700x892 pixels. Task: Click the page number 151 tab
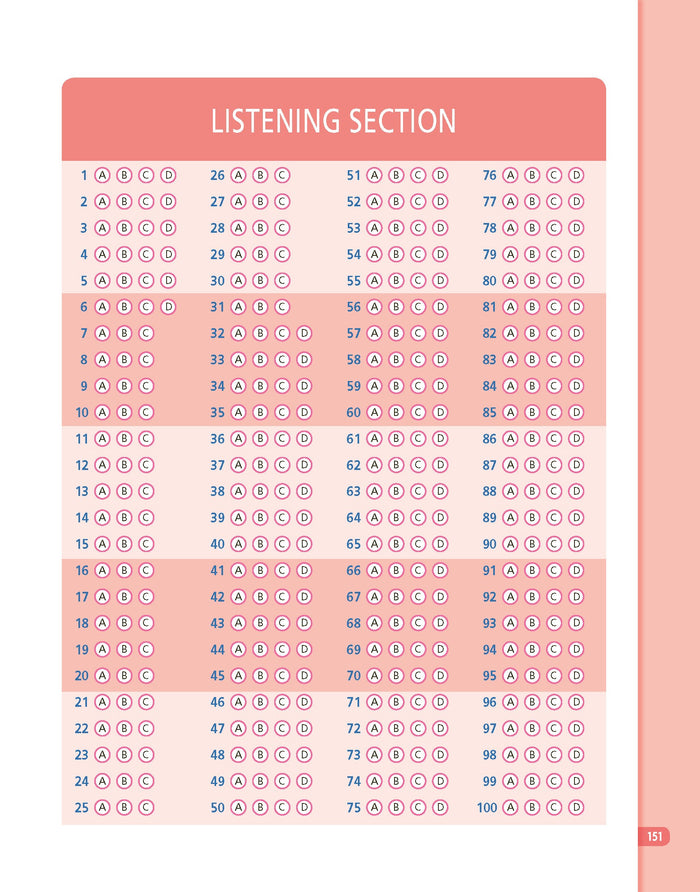654,836
